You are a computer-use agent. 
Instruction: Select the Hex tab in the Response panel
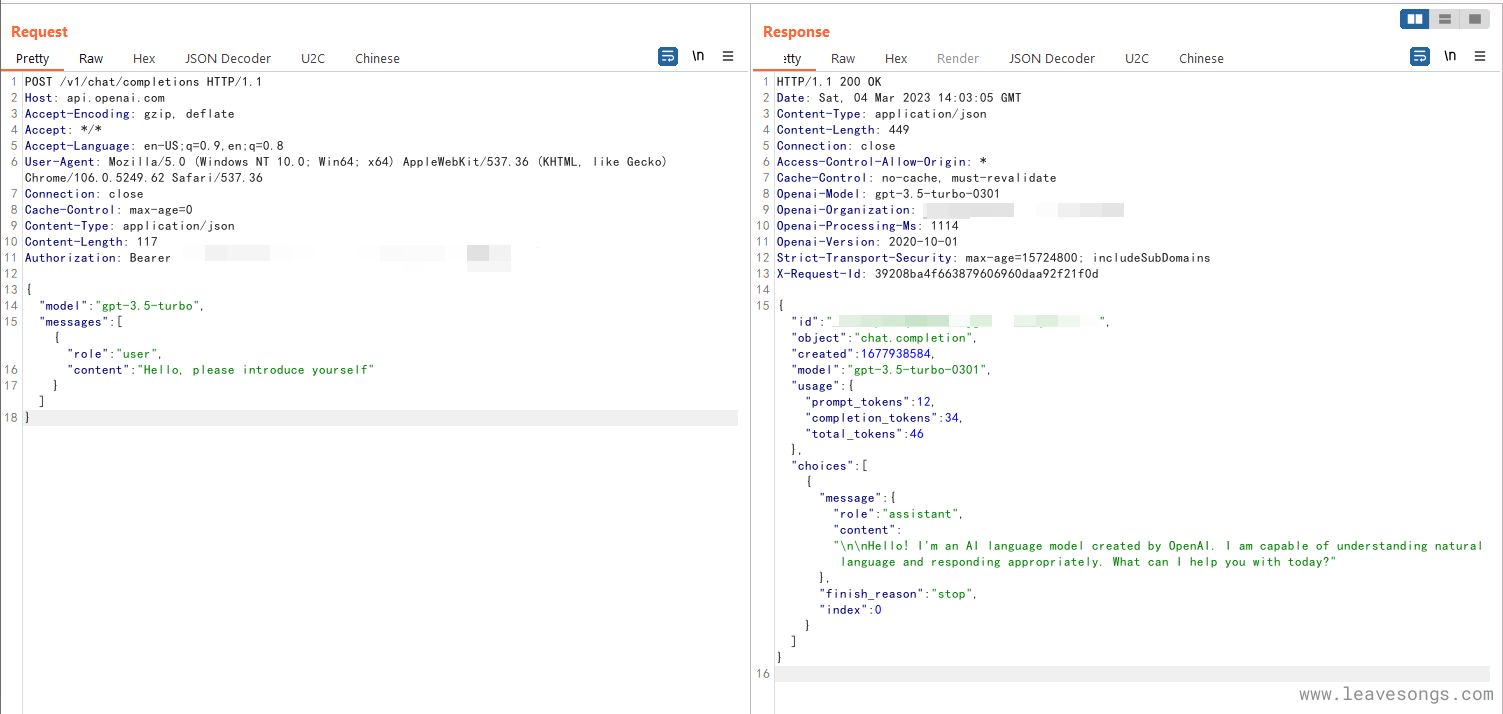tap(896, 59)
